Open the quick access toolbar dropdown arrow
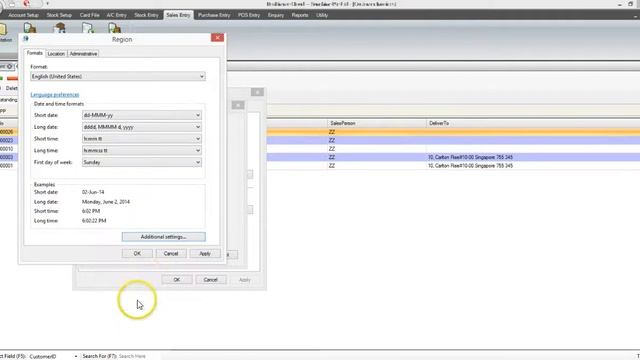640x360 pixels. pyautogui.click(x=47, y=4)
